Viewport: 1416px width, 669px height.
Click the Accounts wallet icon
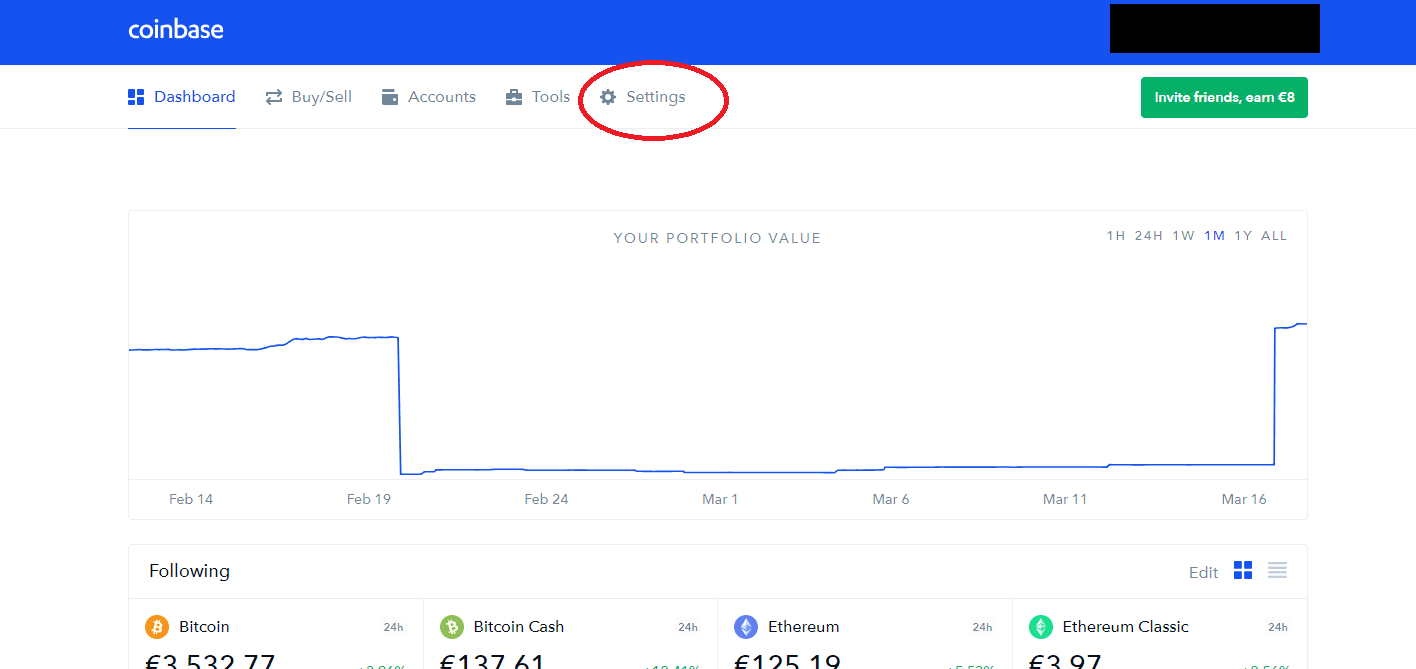point(390,97)
